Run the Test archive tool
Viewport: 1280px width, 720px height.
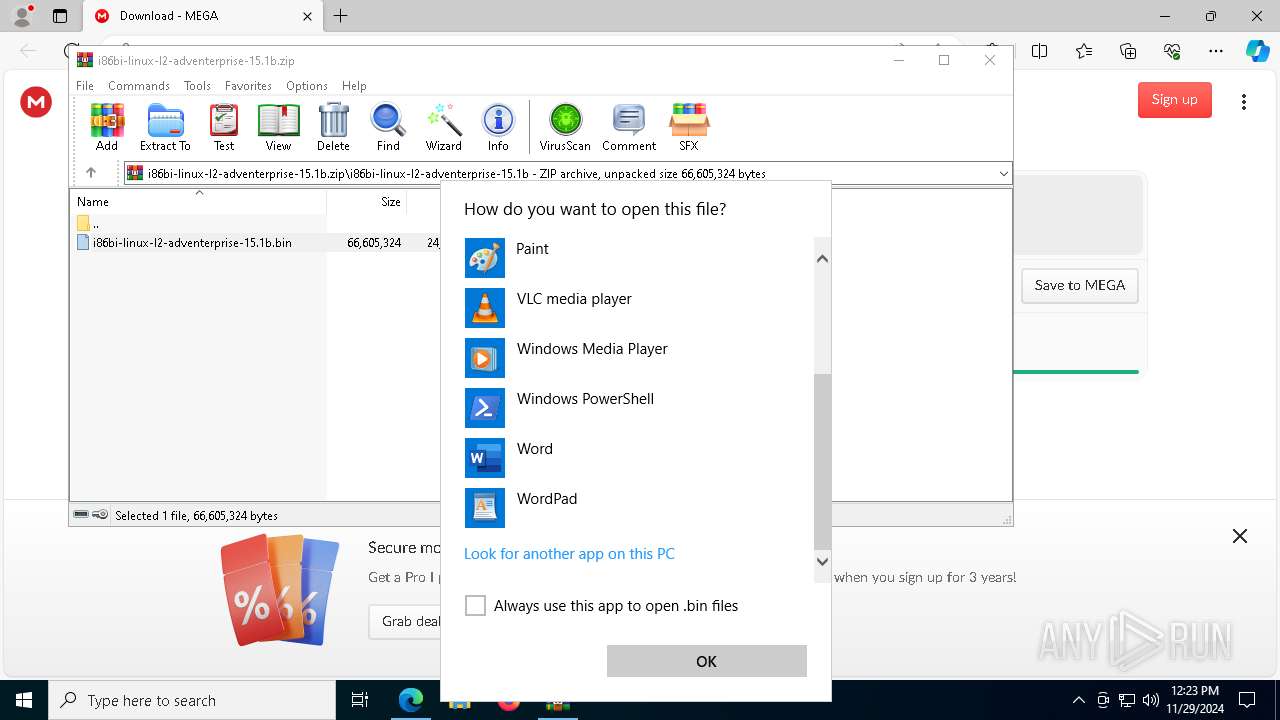tap(224, 126)
